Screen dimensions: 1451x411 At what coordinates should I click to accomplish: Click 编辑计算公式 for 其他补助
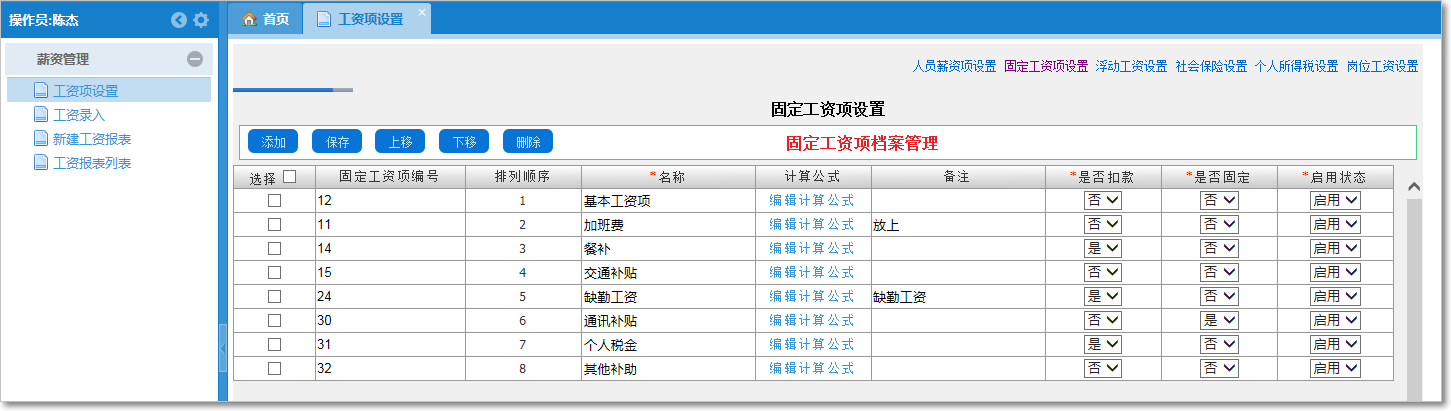pyautogui.click(x=812, y=369)
